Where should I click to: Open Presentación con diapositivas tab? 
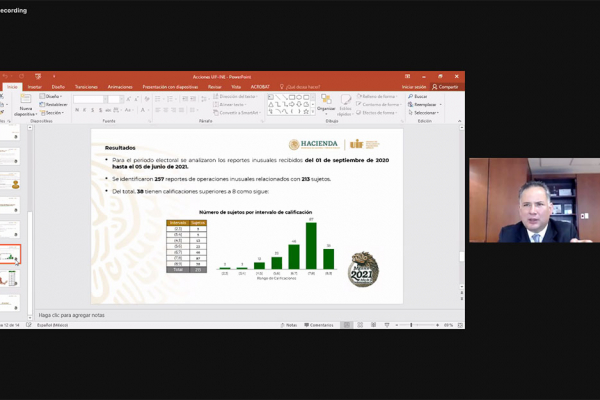170,87
